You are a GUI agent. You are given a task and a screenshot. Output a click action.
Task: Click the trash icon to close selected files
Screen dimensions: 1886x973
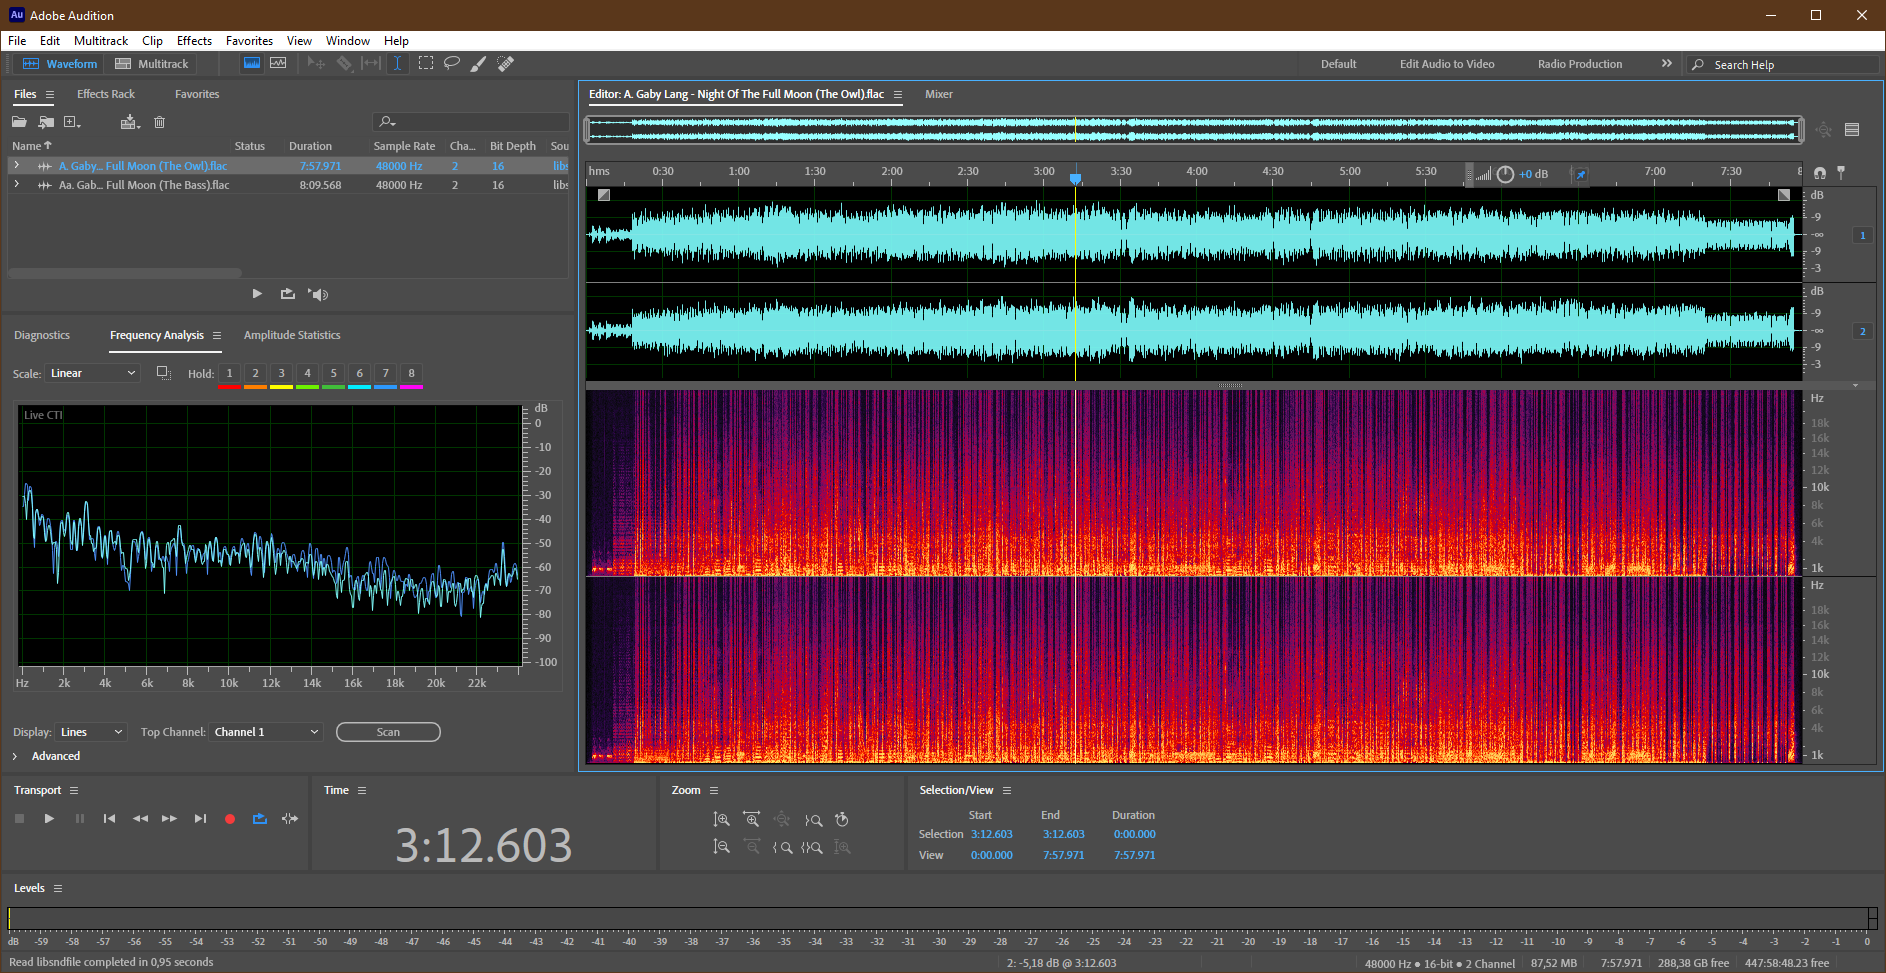coord(159,122)
